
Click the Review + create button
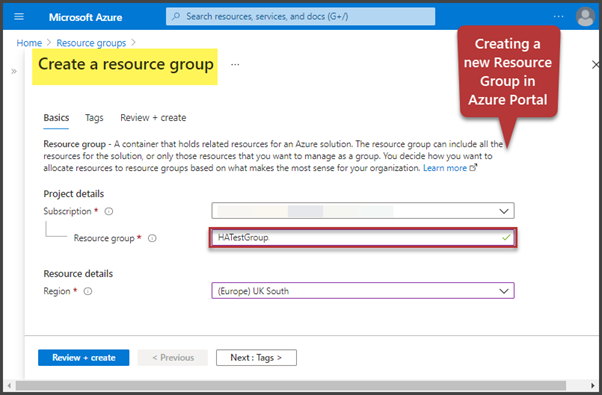tap(84, 358)
